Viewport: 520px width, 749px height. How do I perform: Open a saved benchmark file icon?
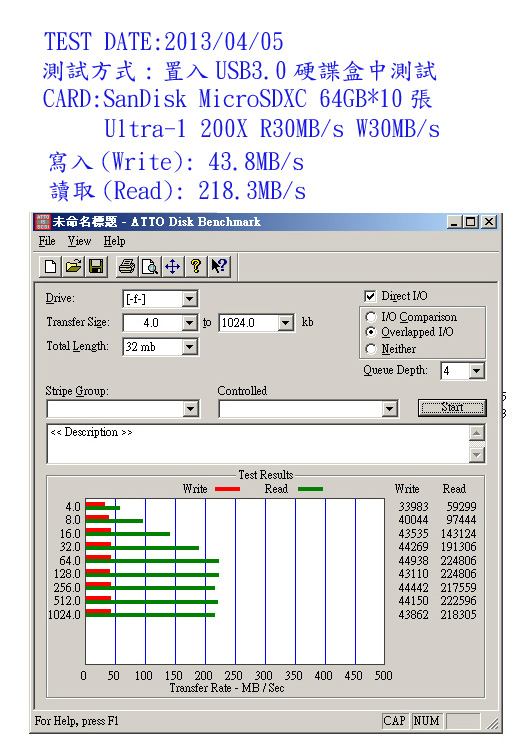click(73, 266)
